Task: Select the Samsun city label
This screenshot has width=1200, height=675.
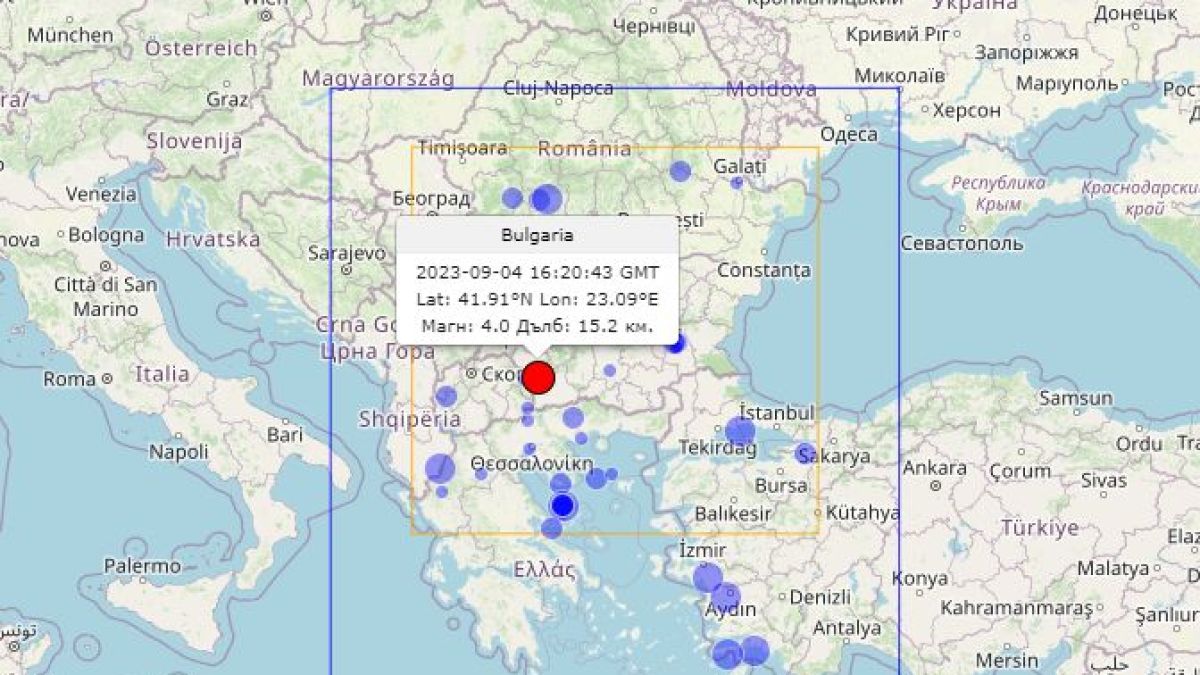Action: [1075, 398]
